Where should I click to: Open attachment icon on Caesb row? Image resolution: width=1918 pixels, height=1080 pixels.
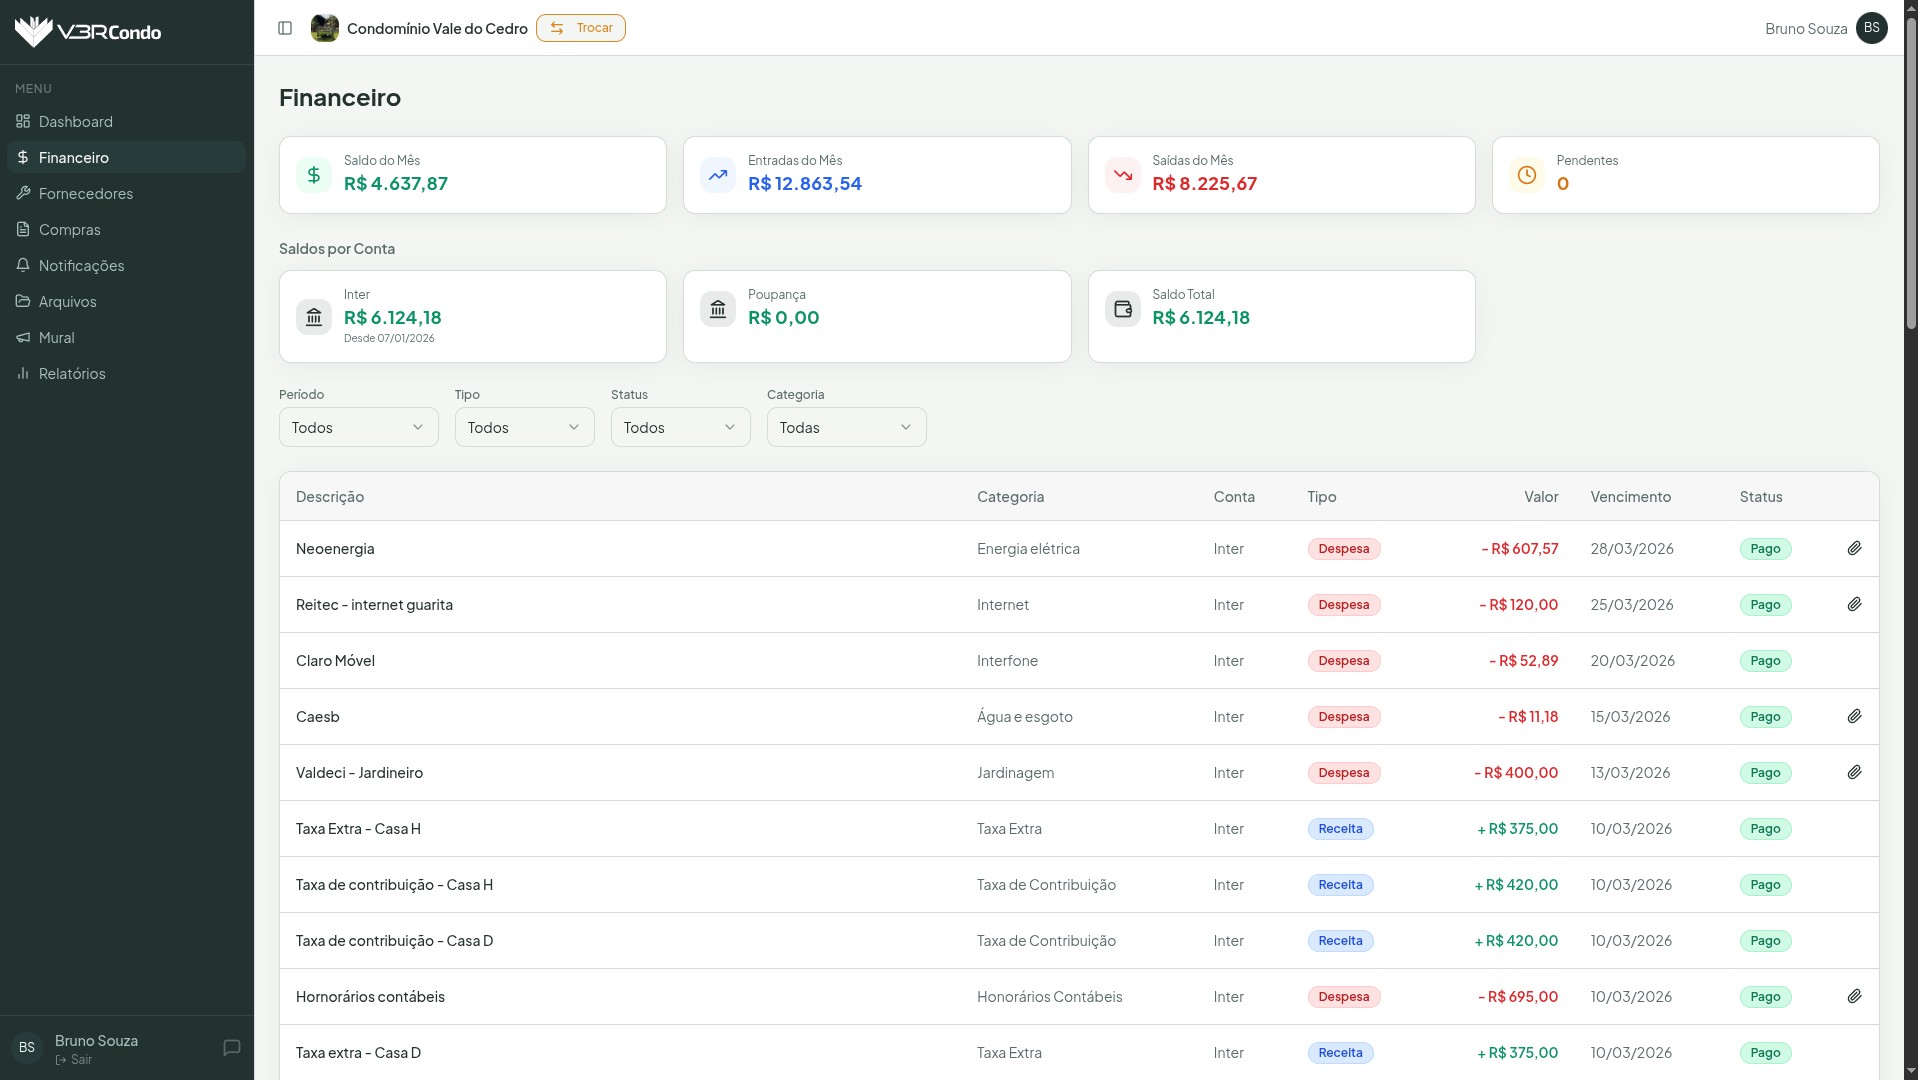click(x=1854, y=716)
